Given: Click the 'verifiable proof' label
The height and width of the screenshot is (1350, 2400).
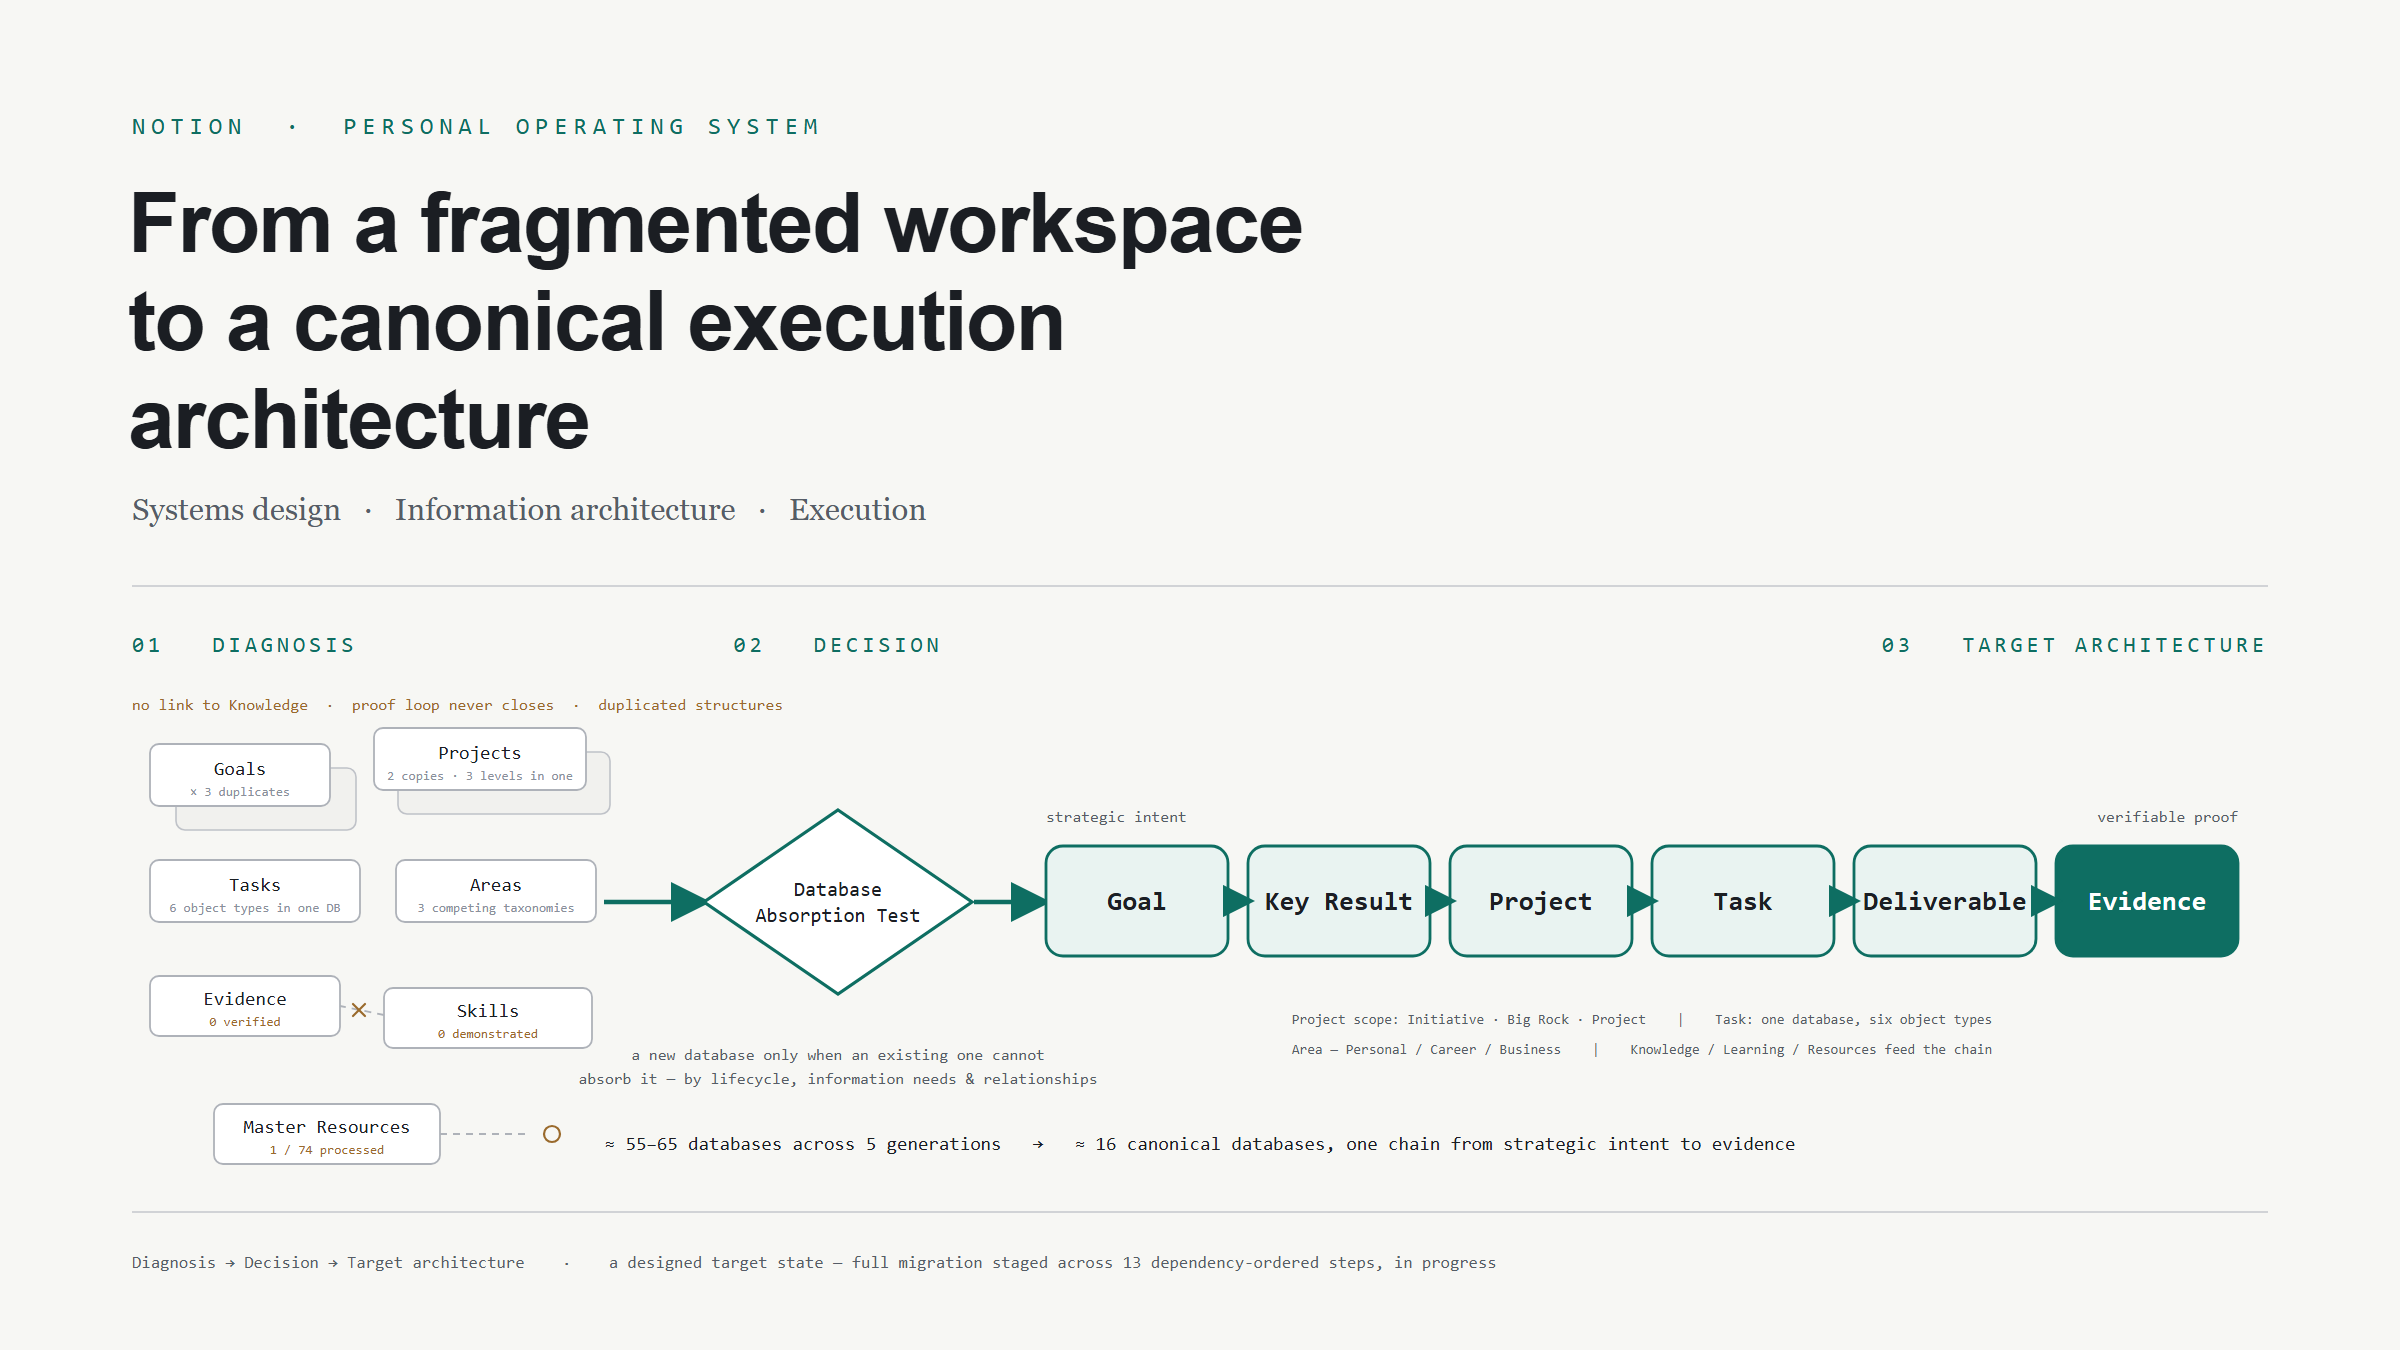Looking at the screenshot, I should (x=2167, y=817).
